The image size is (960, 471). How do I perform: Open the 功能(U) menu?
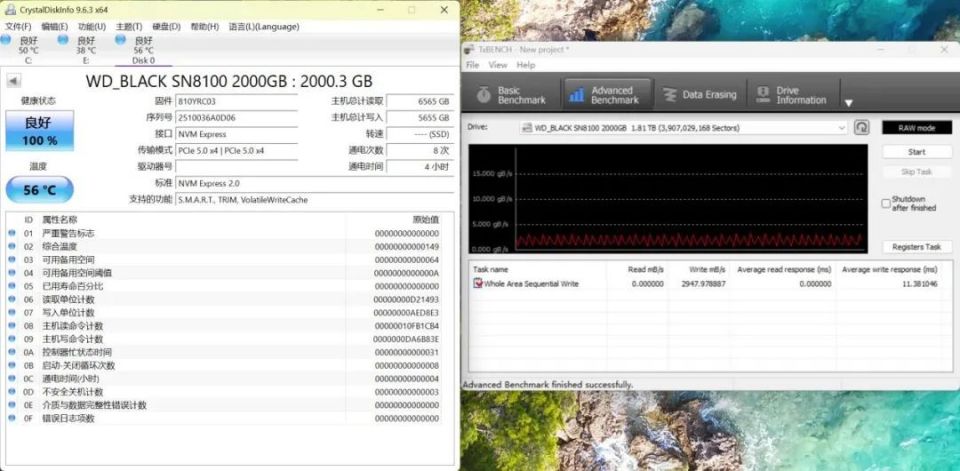pos(92,27)
